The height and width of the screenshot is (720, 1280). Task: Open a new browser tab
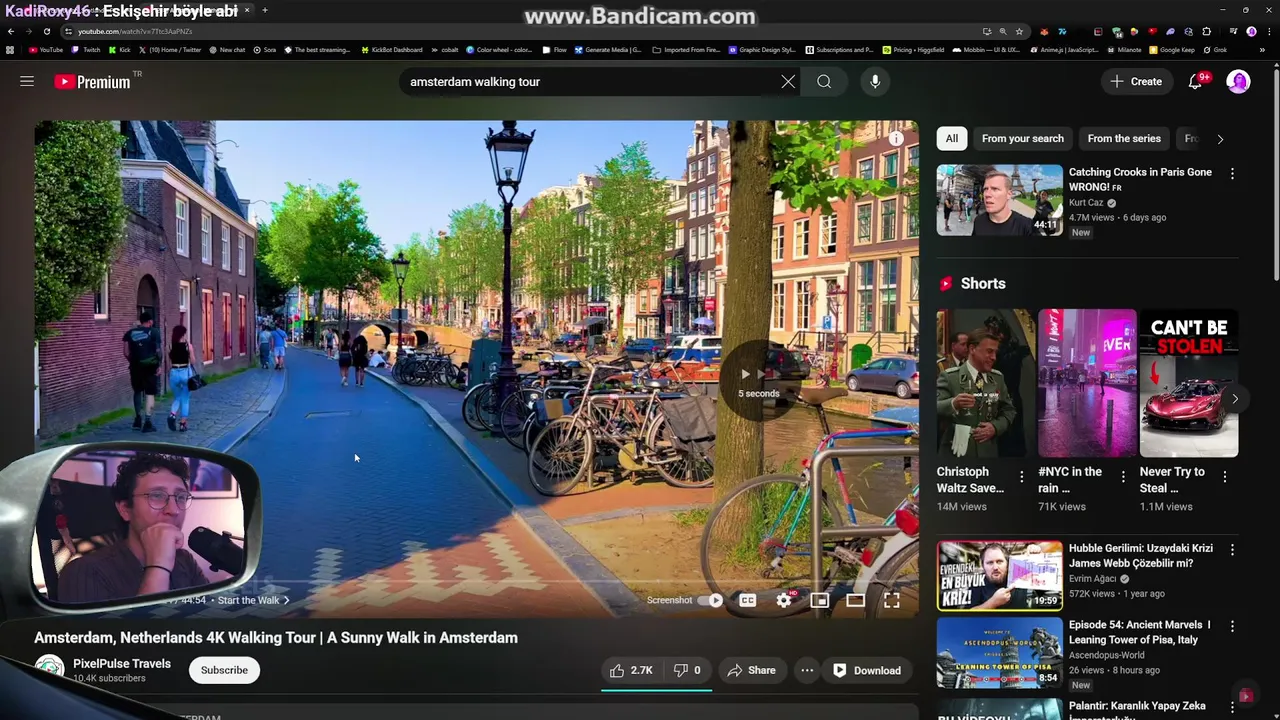point(265,10)
